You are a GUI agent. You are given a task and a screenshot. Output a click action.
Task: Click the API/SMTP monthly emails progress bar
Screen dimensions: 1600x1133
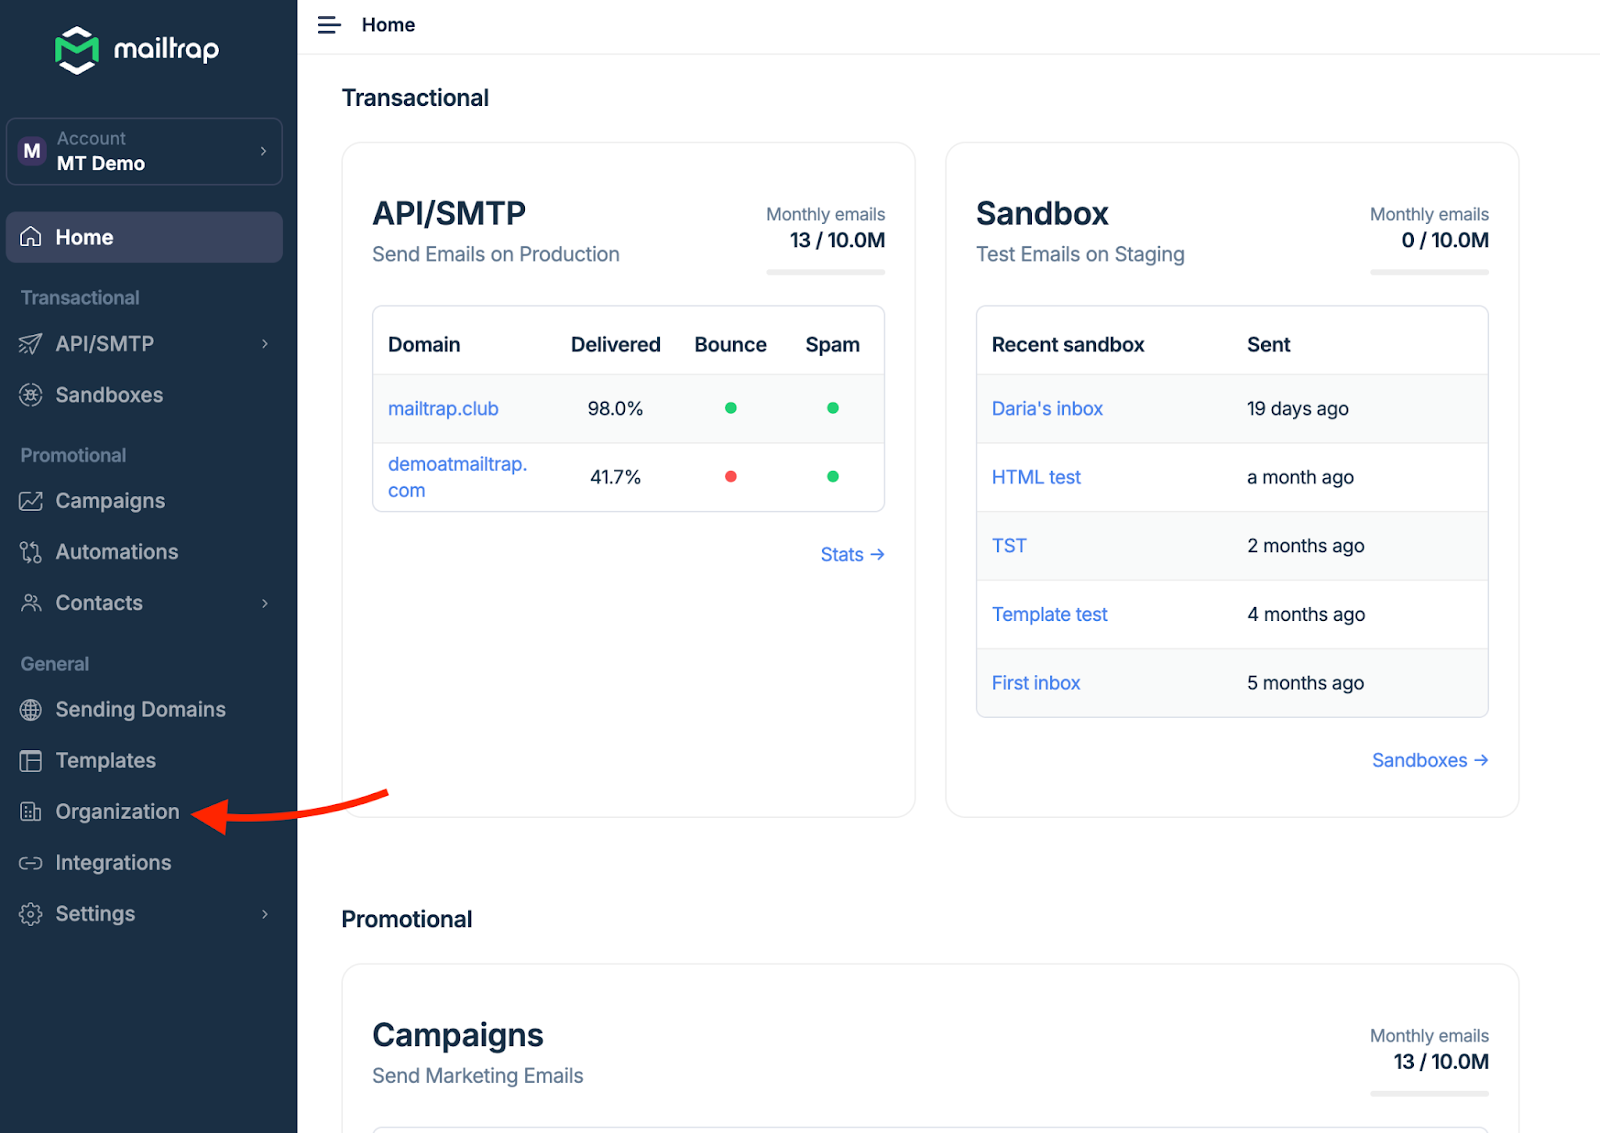pyautogui.click(x=825, y=272)
